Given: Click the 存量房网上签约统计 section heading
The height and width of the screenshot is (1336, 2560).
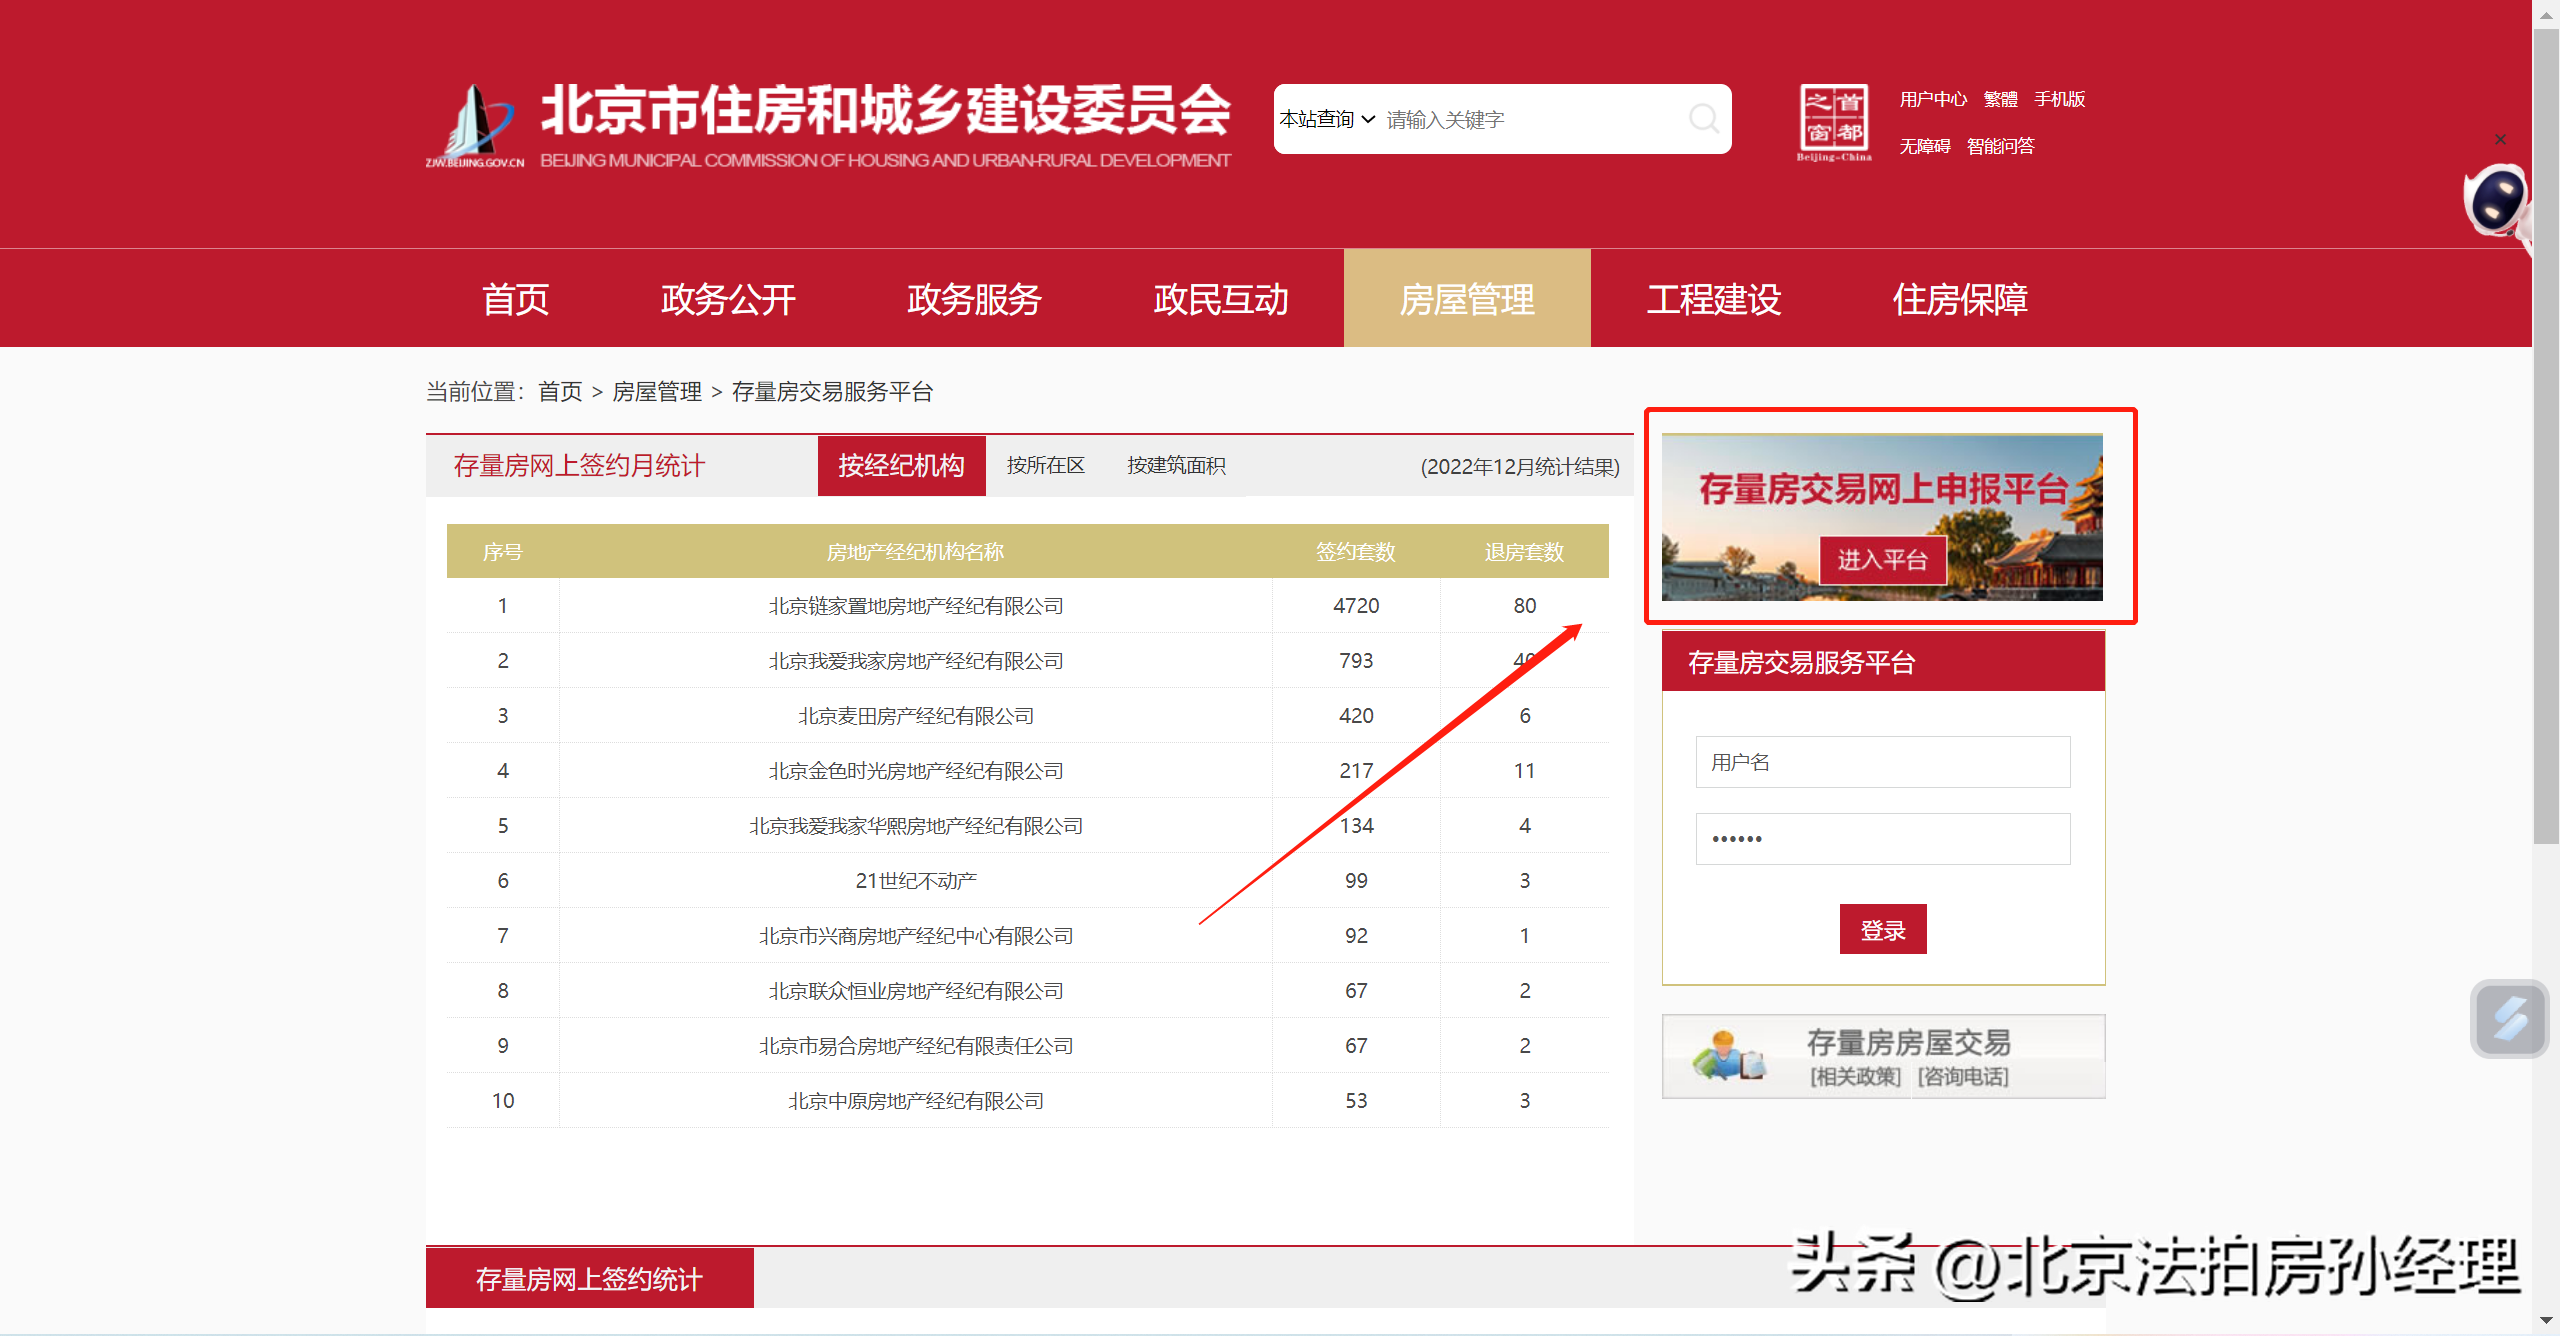Looking at the screenshot, I should [590, 1279].
